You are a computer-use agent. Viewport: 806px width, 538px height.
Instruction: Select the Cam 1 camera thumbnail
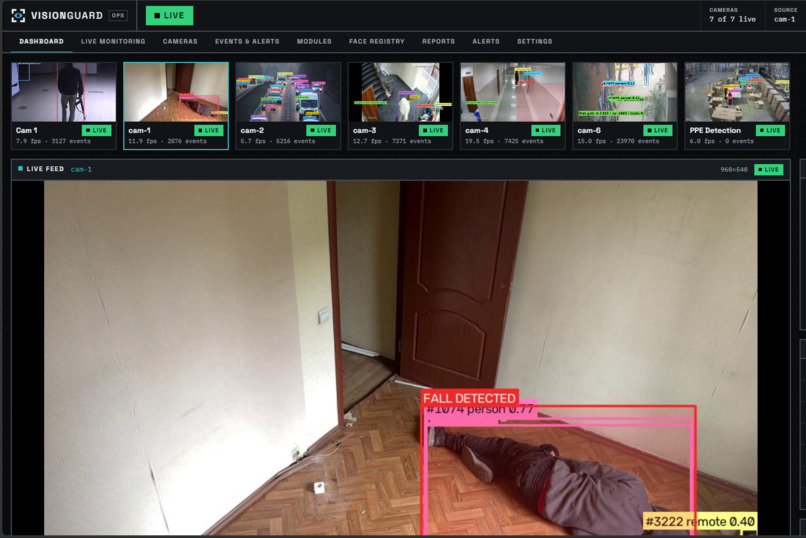click(x=64, y=92)
